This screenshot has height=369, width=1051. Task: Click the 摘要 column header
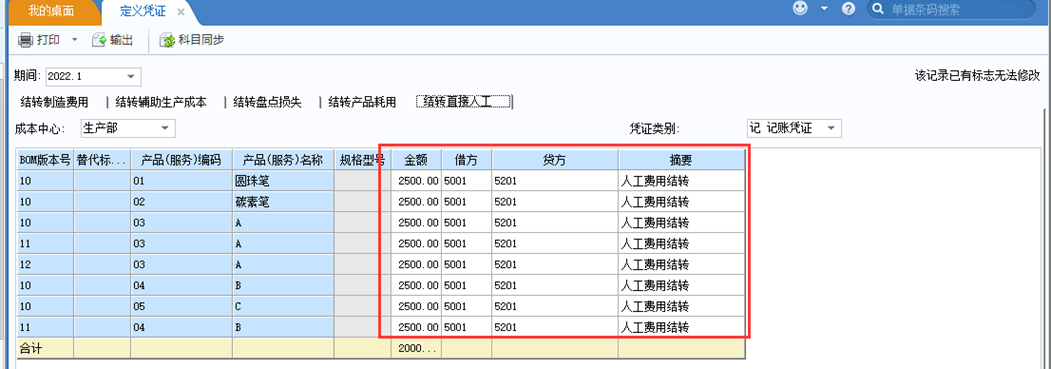pyautogui.click(x=682, y=159)
